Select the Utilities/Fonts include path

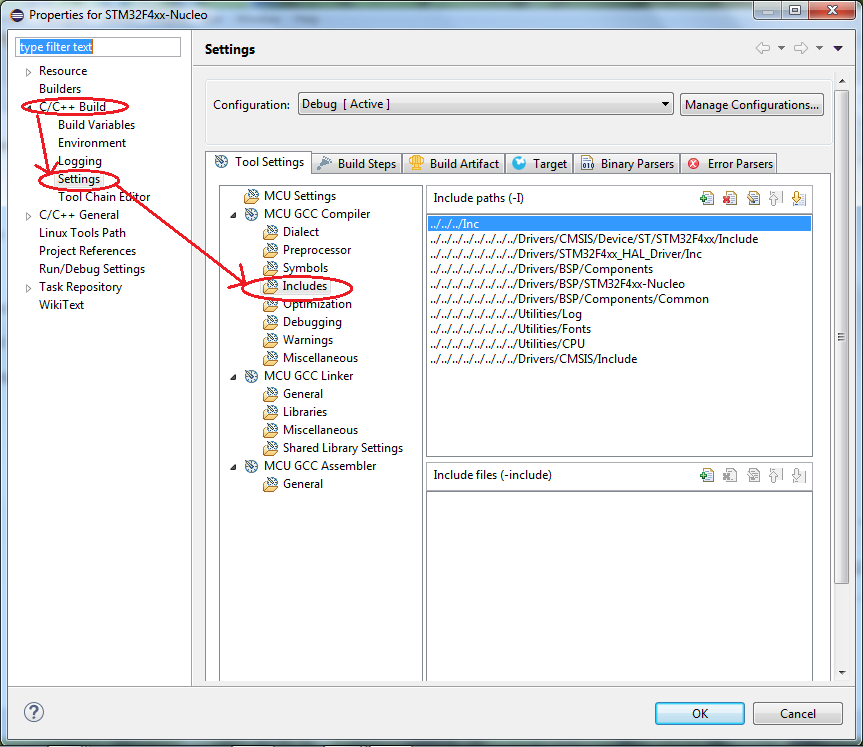pyautogui.click(x=619, y=329)
